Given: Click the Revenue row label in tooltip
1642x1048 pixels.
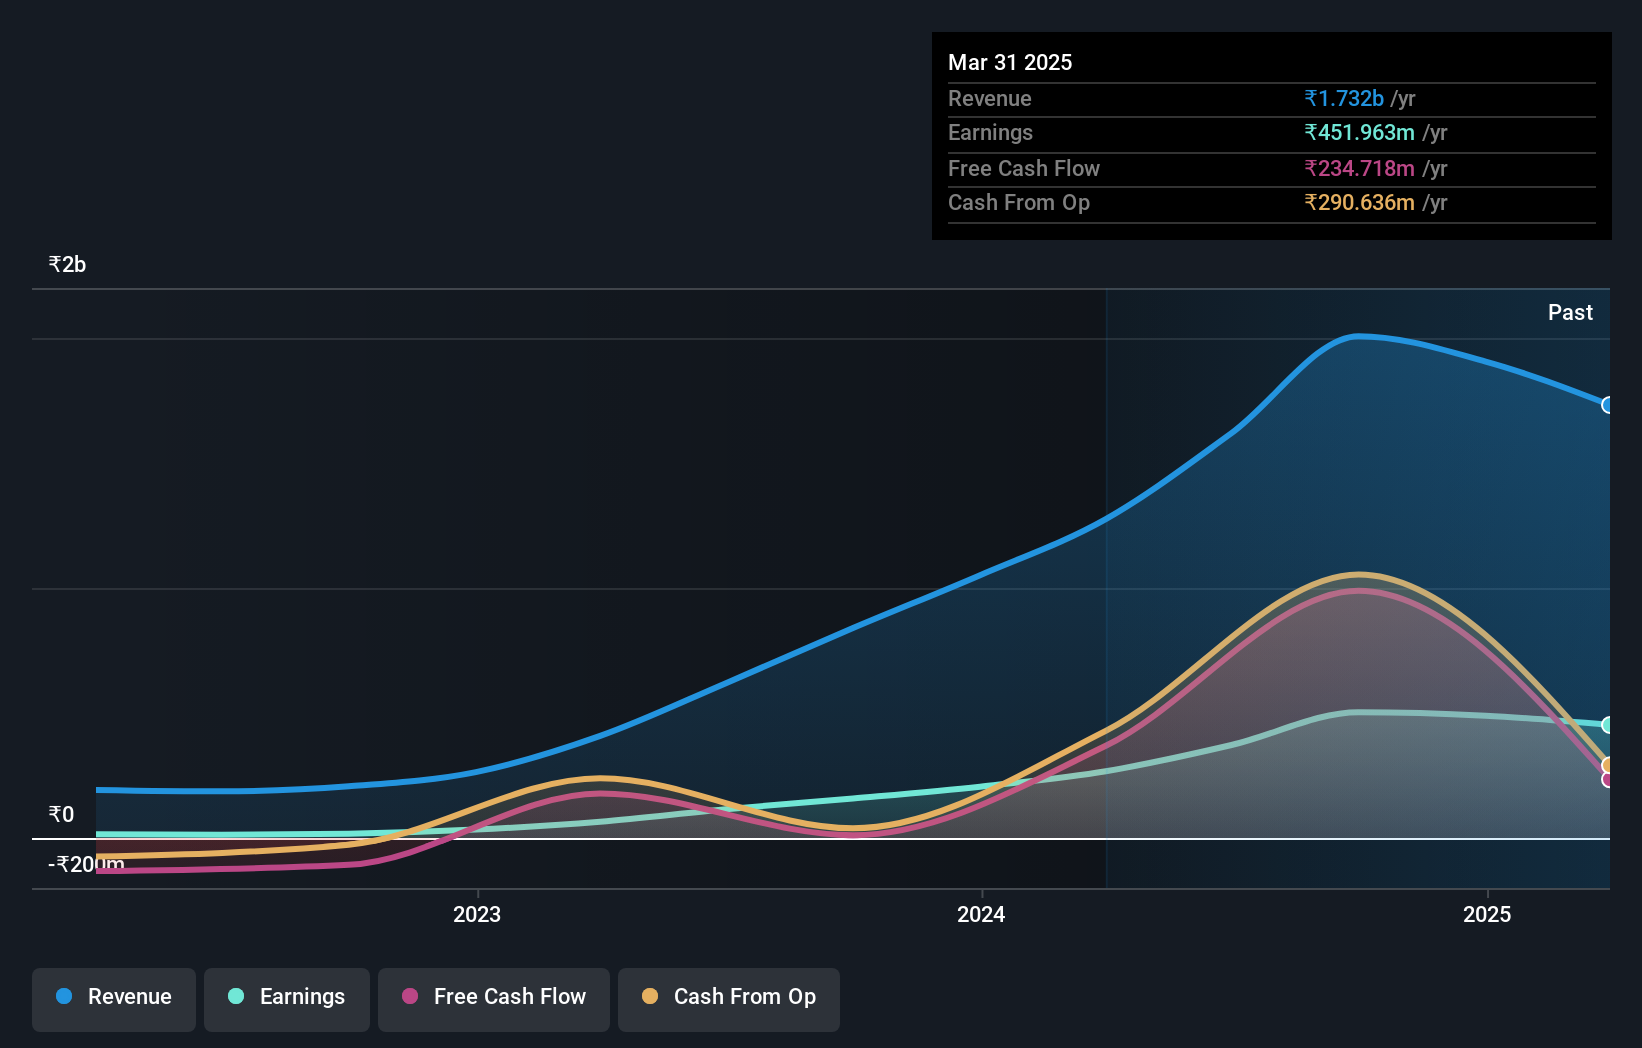Looking at the screenshot, I should (990, 99).
